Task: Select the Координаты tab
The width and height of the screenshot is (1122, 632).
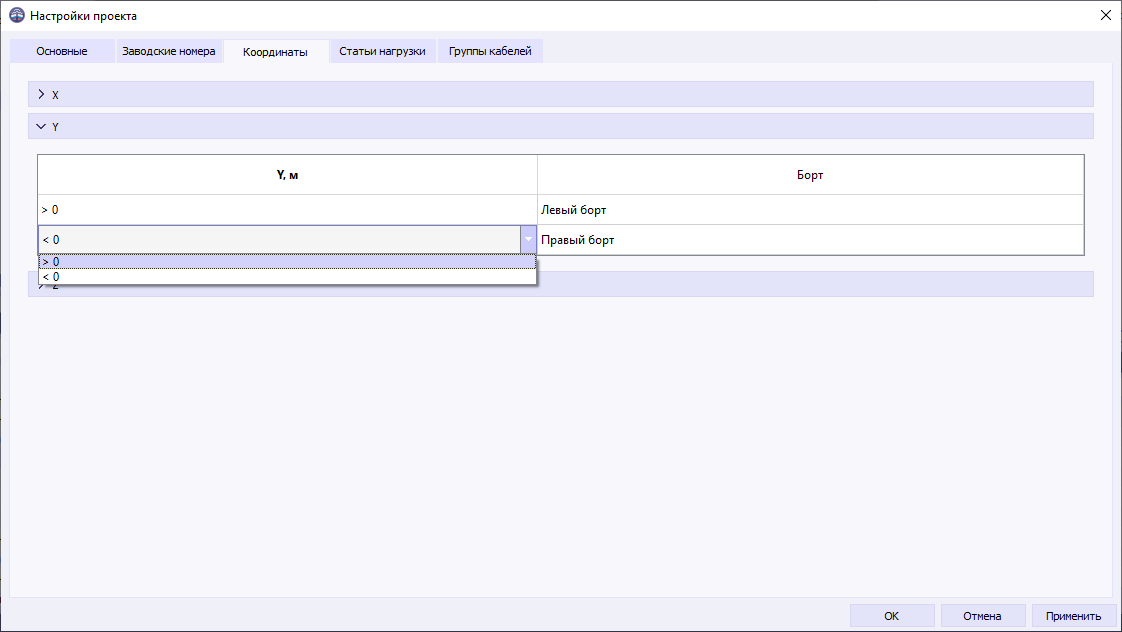Action: (276, 50)
